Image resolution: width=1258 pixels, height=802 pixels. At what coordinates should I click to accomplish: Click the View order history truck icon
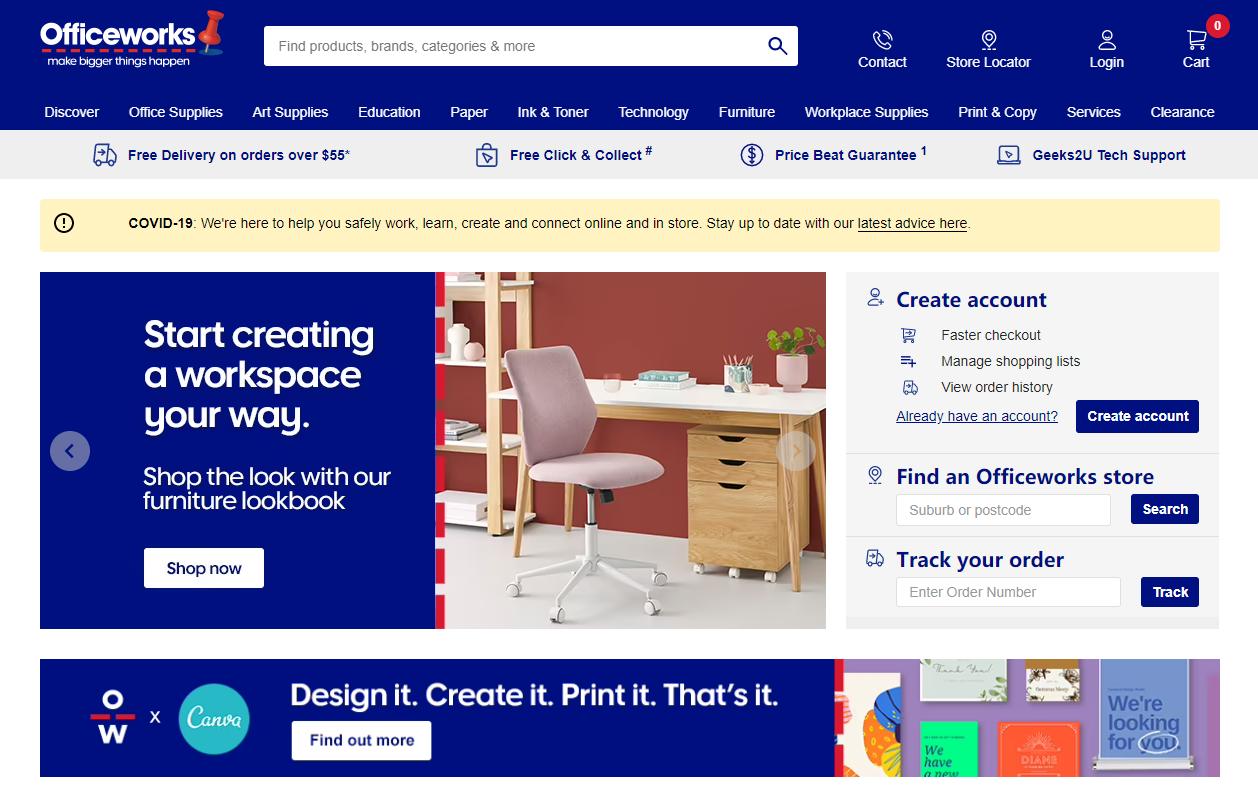pos(910,387)
